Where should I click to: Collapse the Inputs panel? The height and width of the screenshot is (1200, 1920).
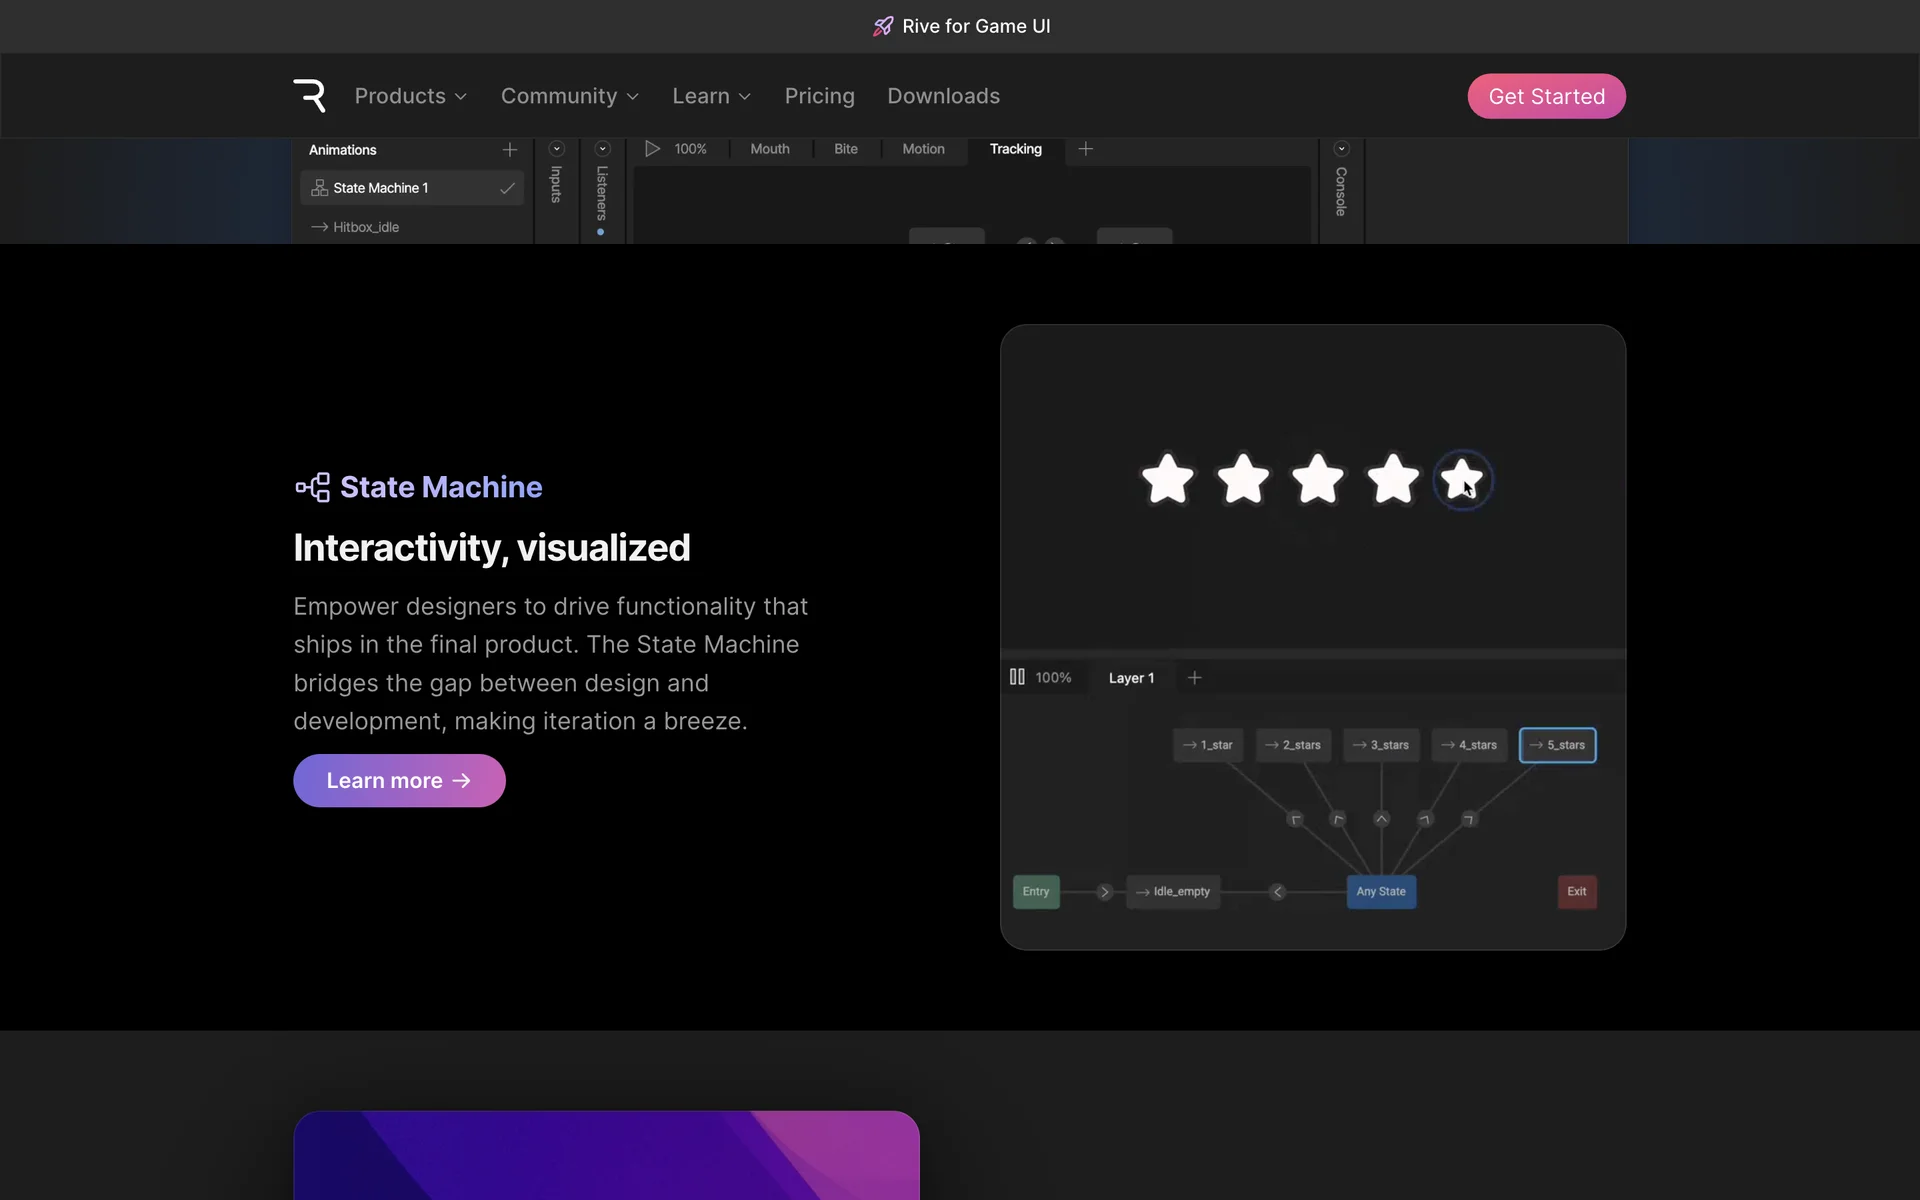coord(557,149)
